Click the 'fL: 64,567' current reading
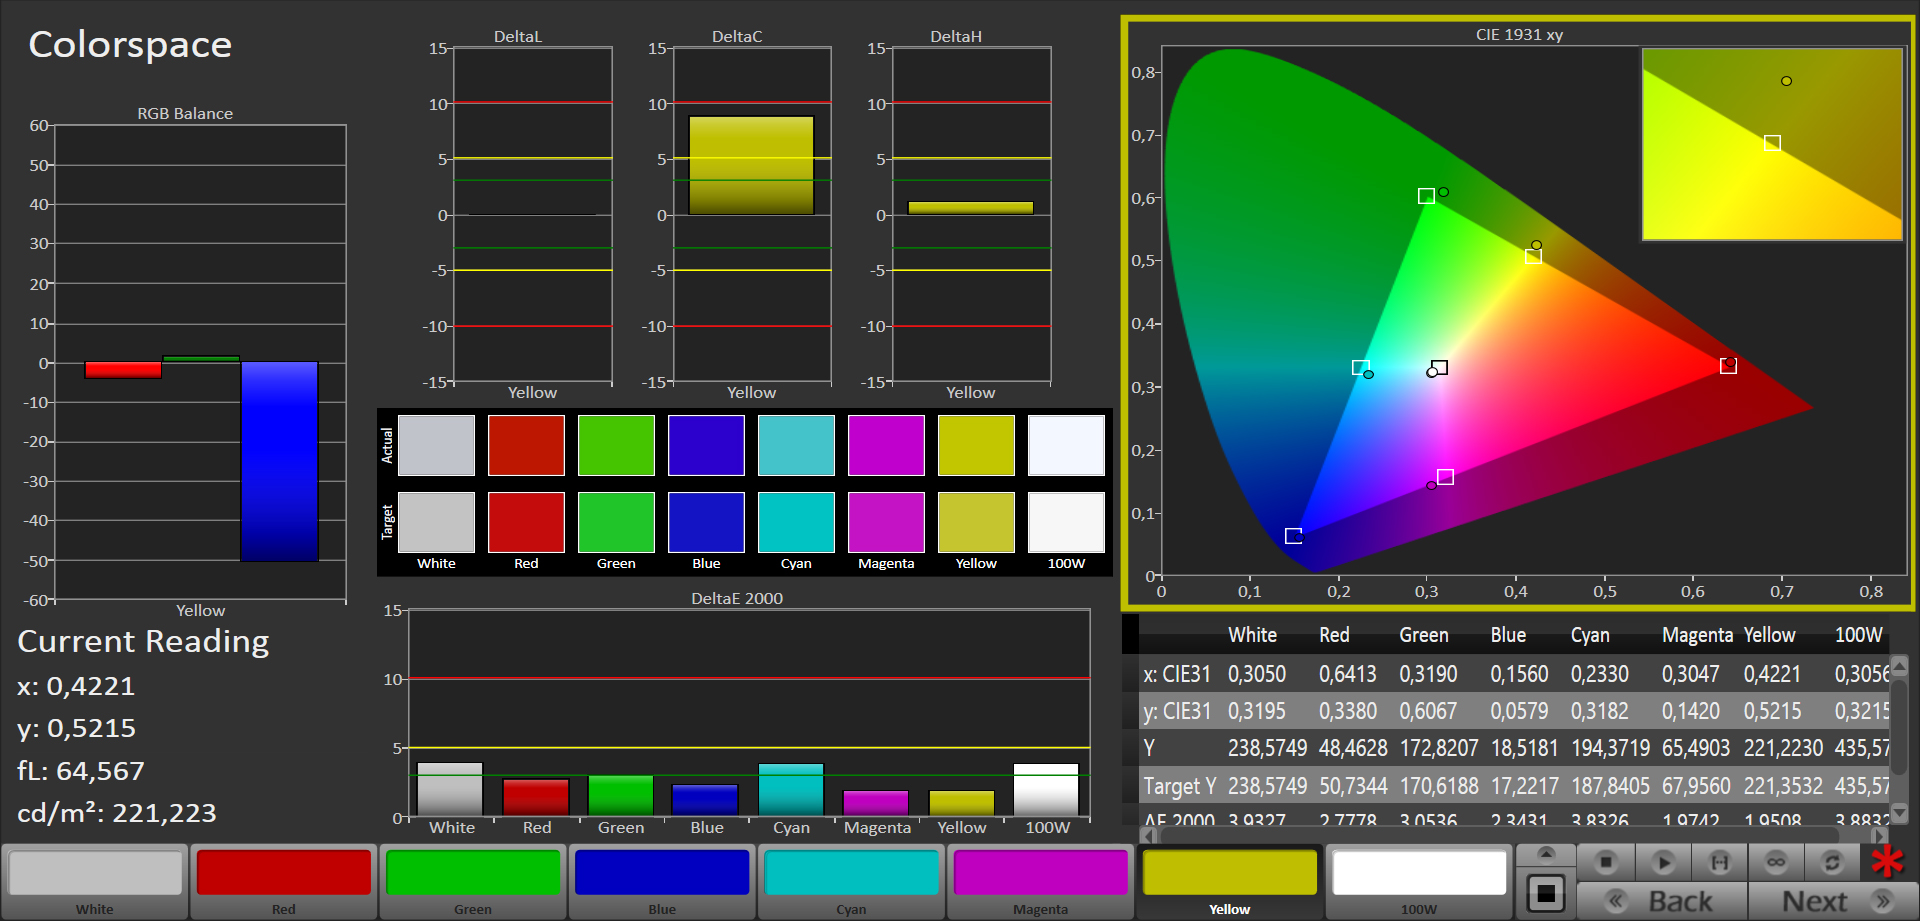The width and height of the screenshot is (1920, 921). tap(81, 771)
